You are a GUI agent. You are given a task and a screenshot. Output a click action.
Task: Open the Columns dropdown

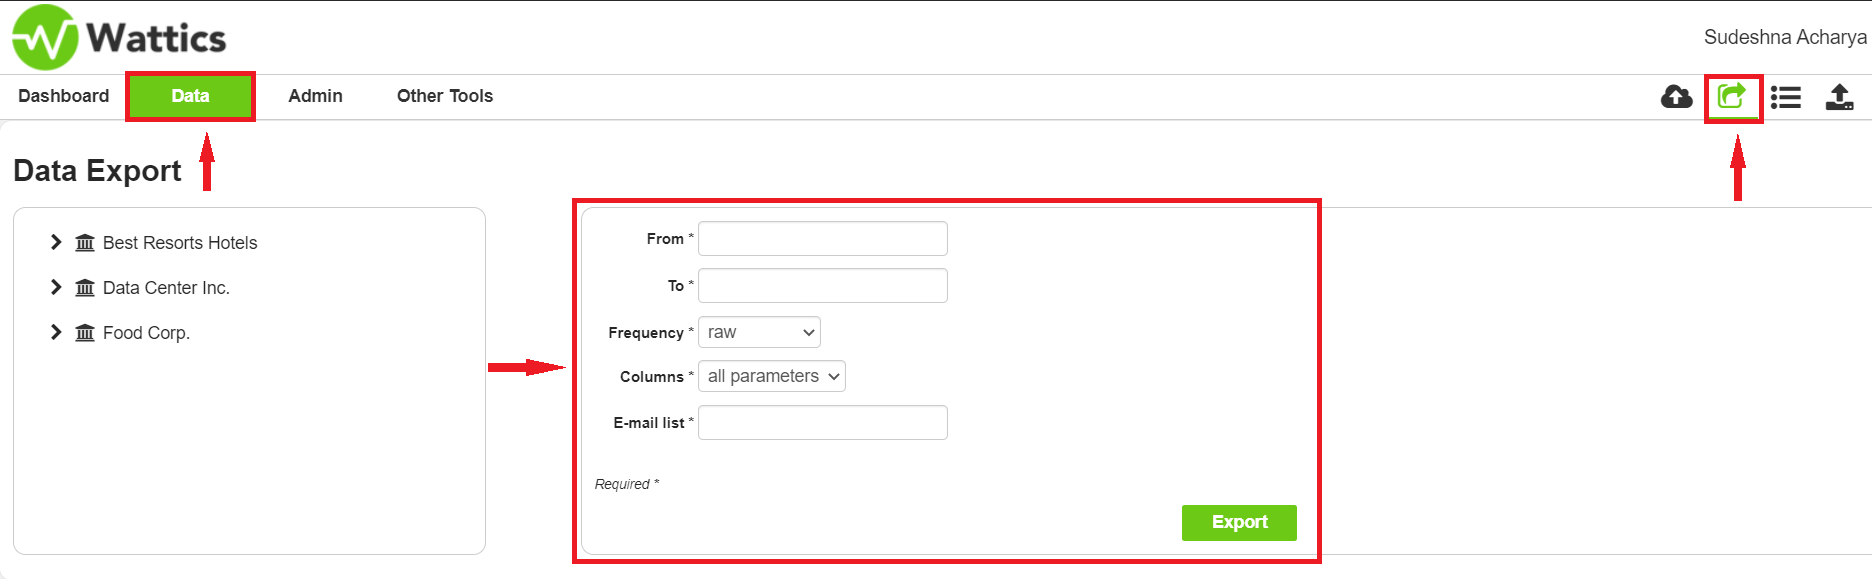coord(771,376)
